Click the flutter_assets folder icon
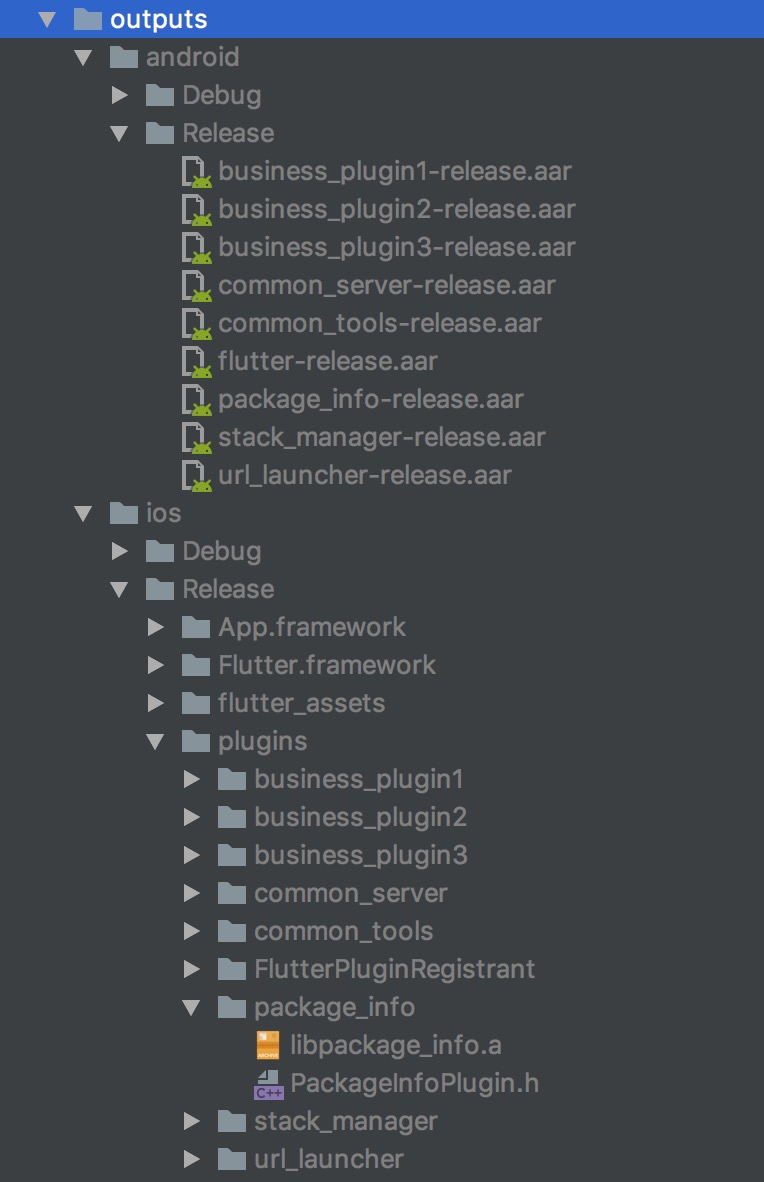764x1182 pixels. click(196, 703)
